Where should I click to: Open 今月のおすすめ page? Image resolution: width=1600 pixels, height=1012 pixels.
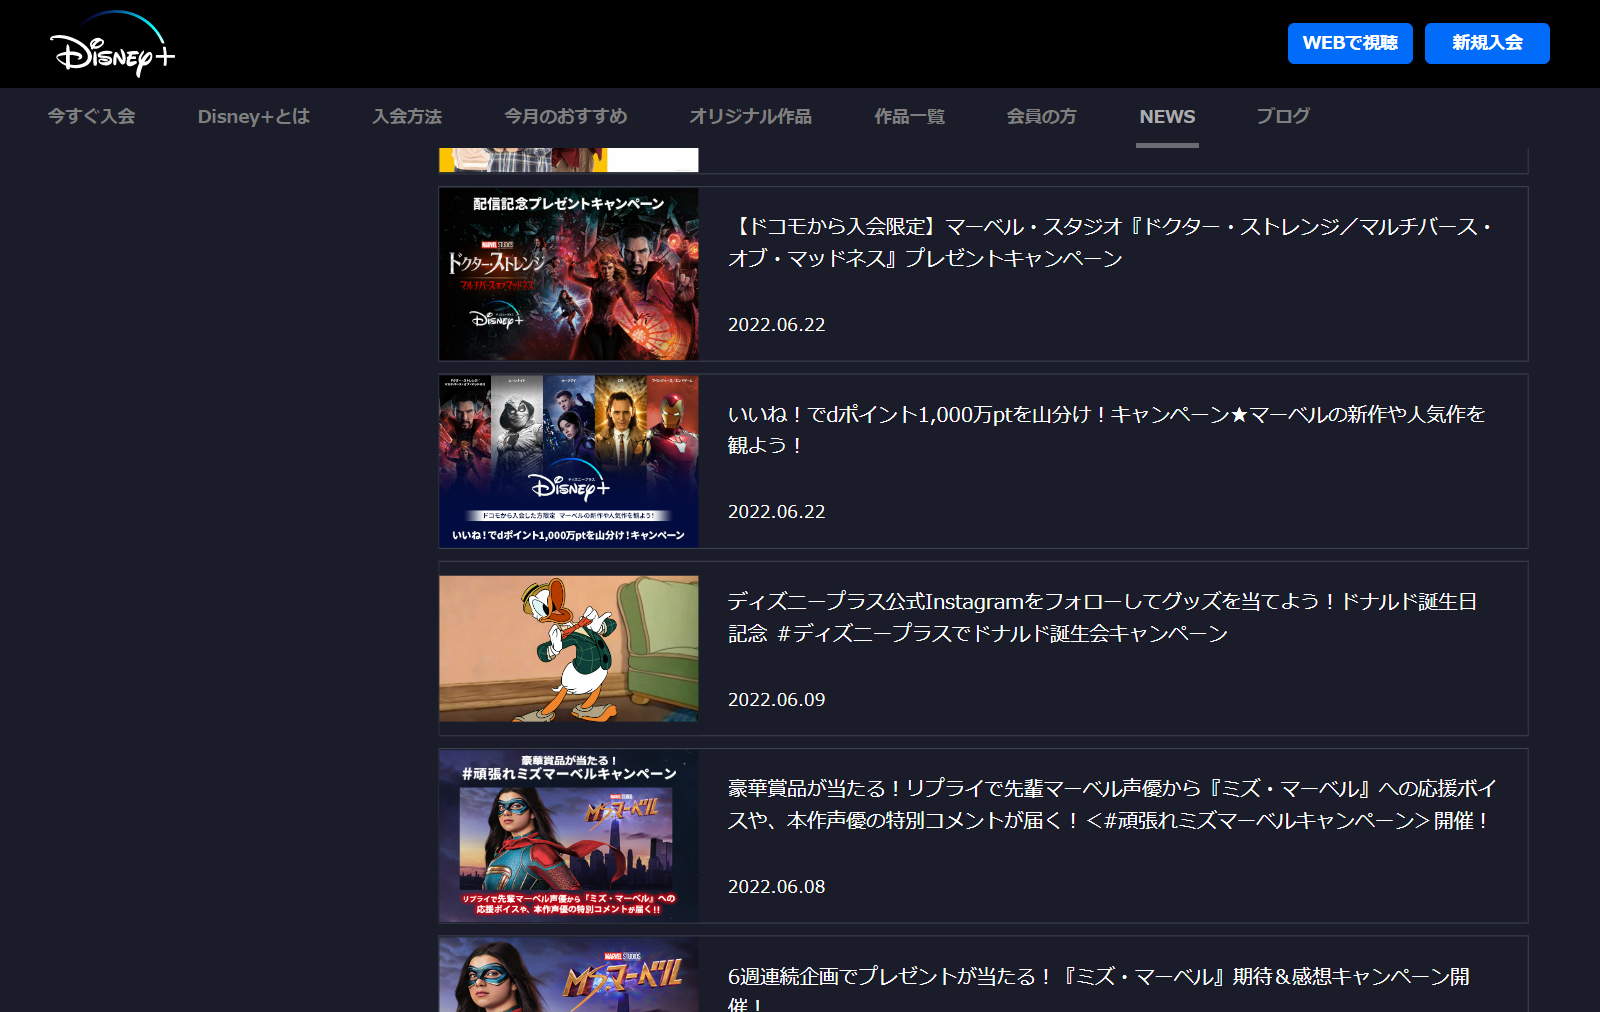pyautogui.click(x=565, y=116)
